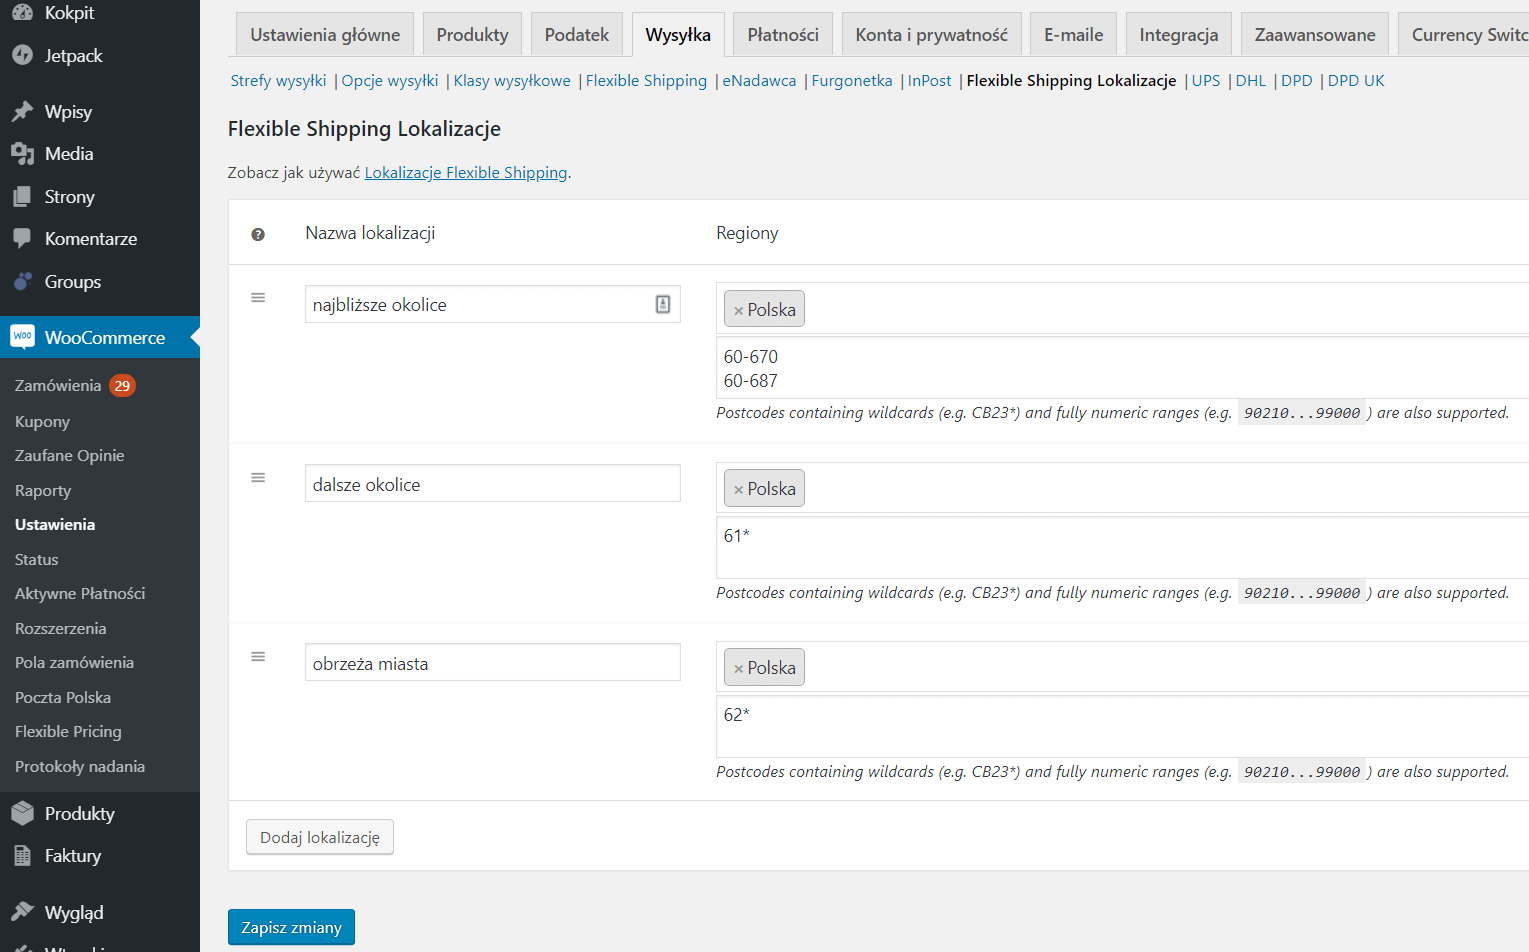Screen dimensions: 1529x952
Task: Open Klasy wysyłkowe section
Action: click(512, 81)
